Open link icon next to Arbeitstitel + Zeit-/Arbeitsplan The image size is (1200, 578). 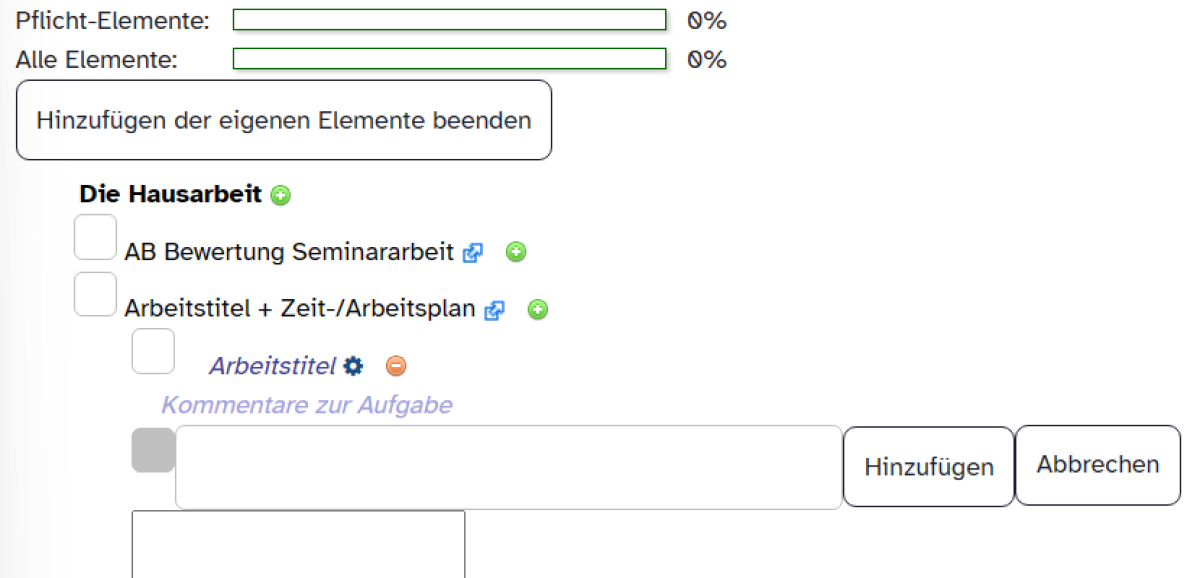[x=494, y=311]
